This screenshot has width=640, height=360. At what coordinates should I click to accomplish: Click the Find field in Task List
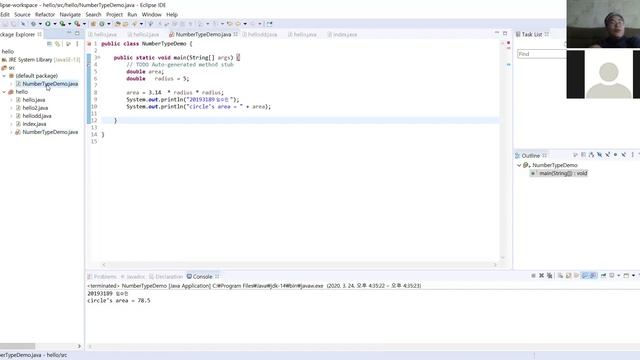tap(542, 54)
